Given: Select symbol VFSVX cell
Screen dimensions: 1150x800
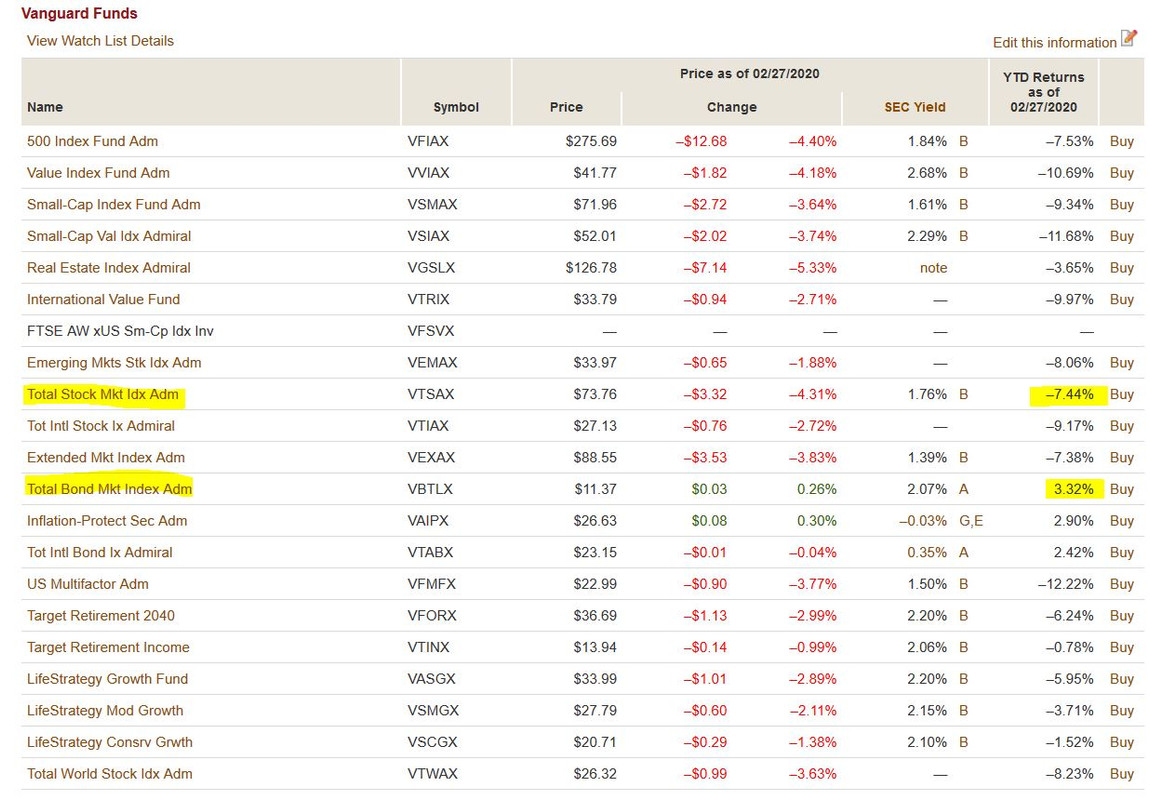Looking at the screenshot, I should 431,331.
